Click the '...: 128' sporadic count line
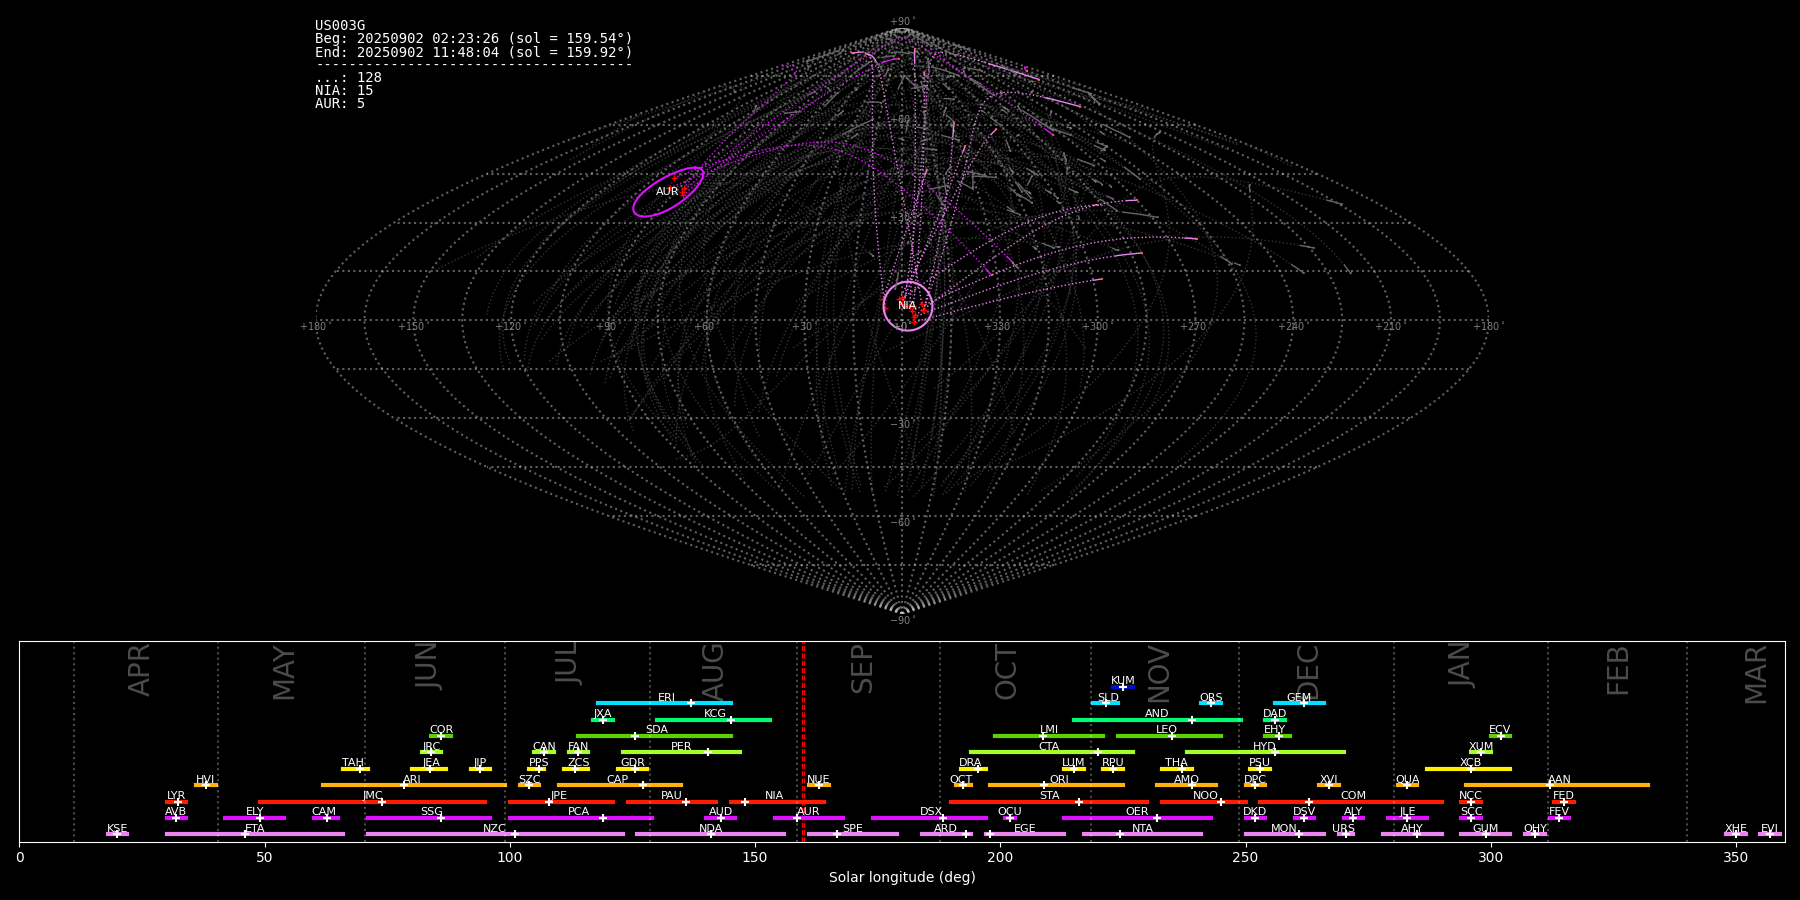 (x=348, y=78)
